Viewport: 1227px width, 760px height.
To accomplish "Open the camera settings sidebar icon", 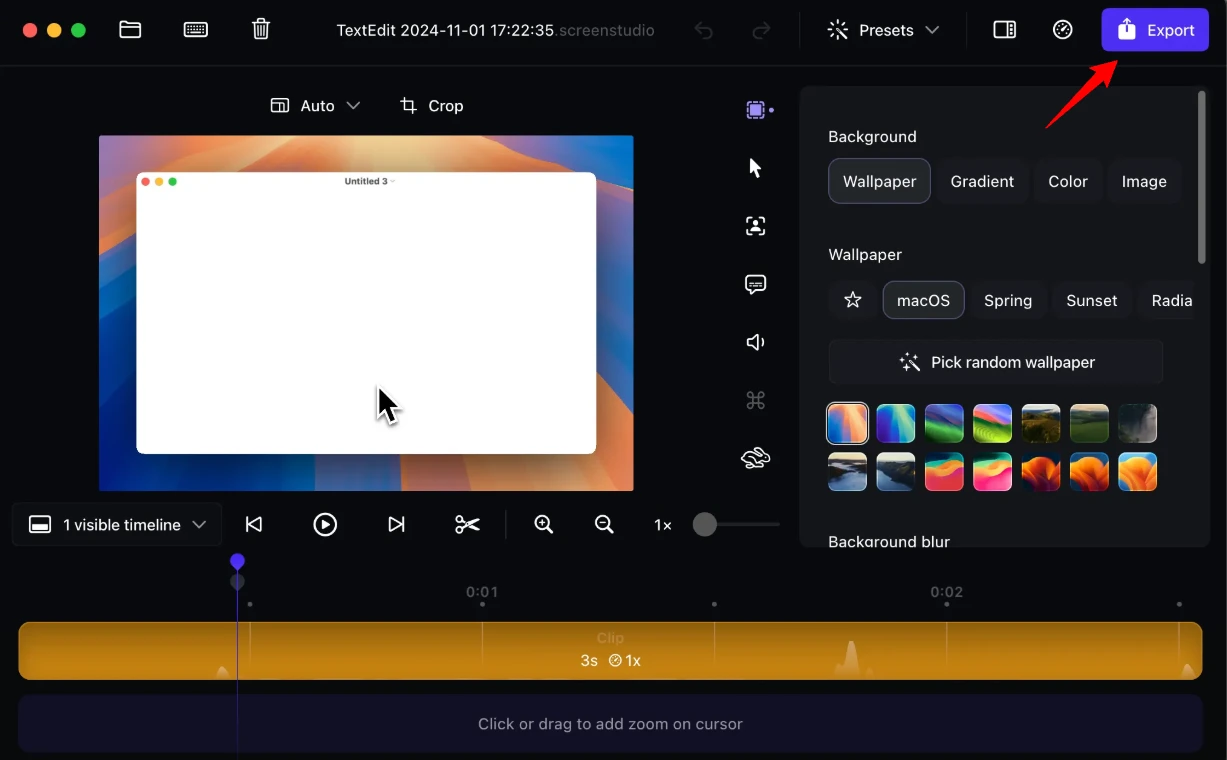I will [755, 226].
